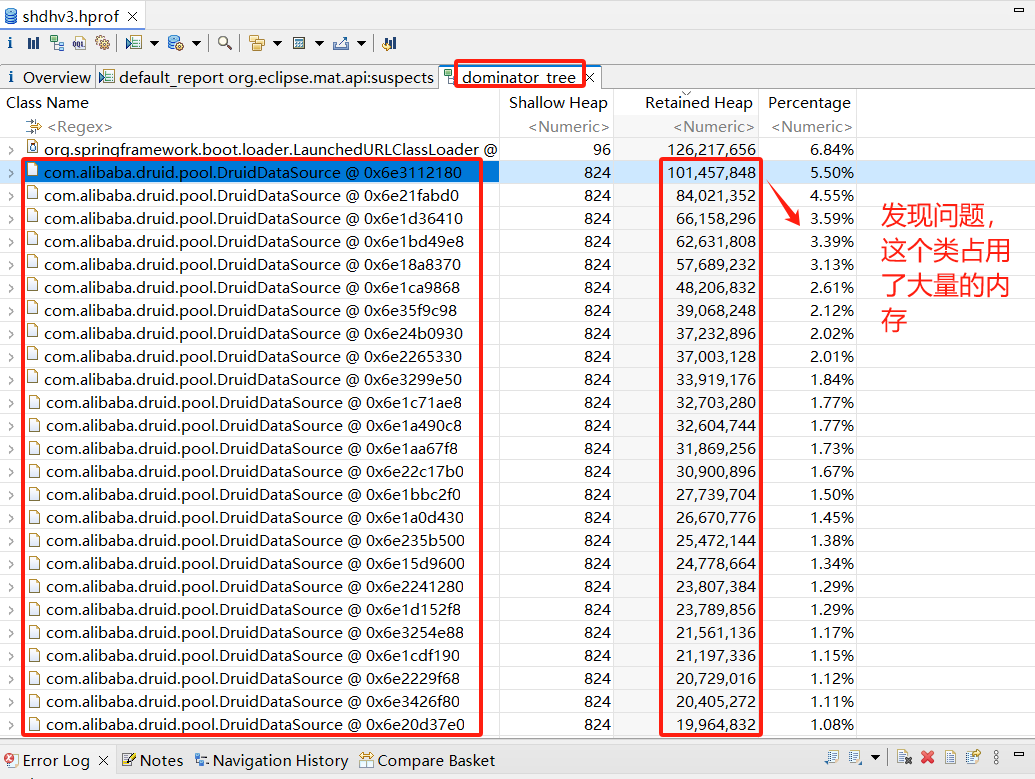Switch to default_report suspects tab

[x=267, y=77]
